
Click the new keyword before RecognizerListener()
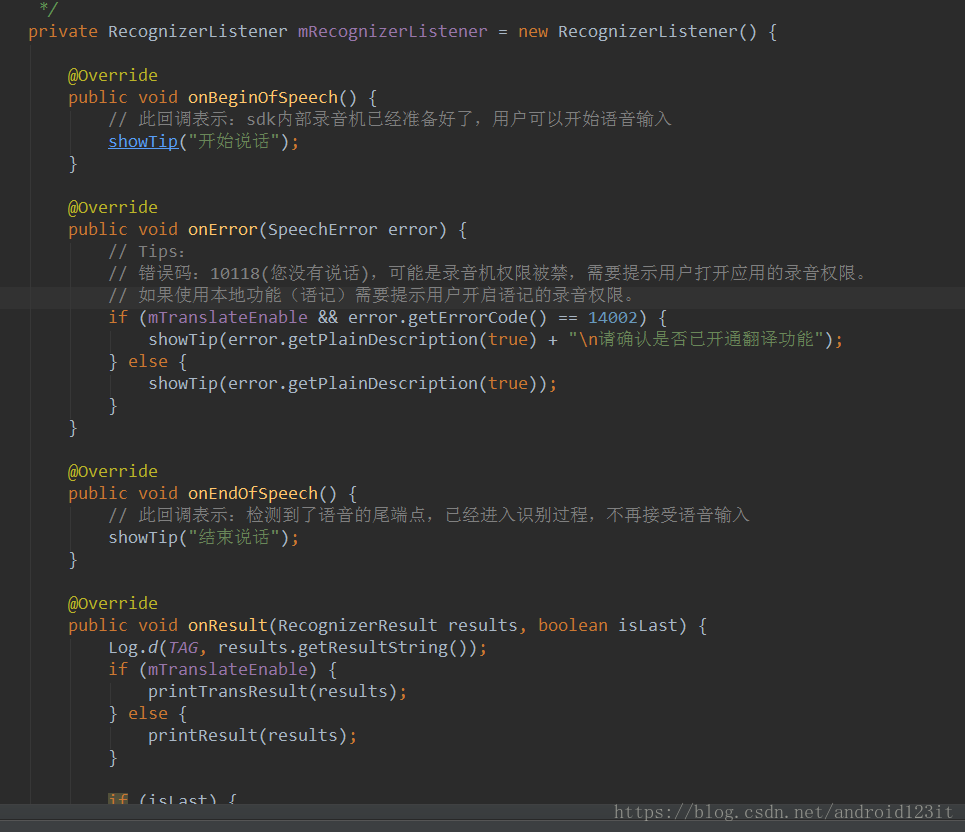coord(533,31)
